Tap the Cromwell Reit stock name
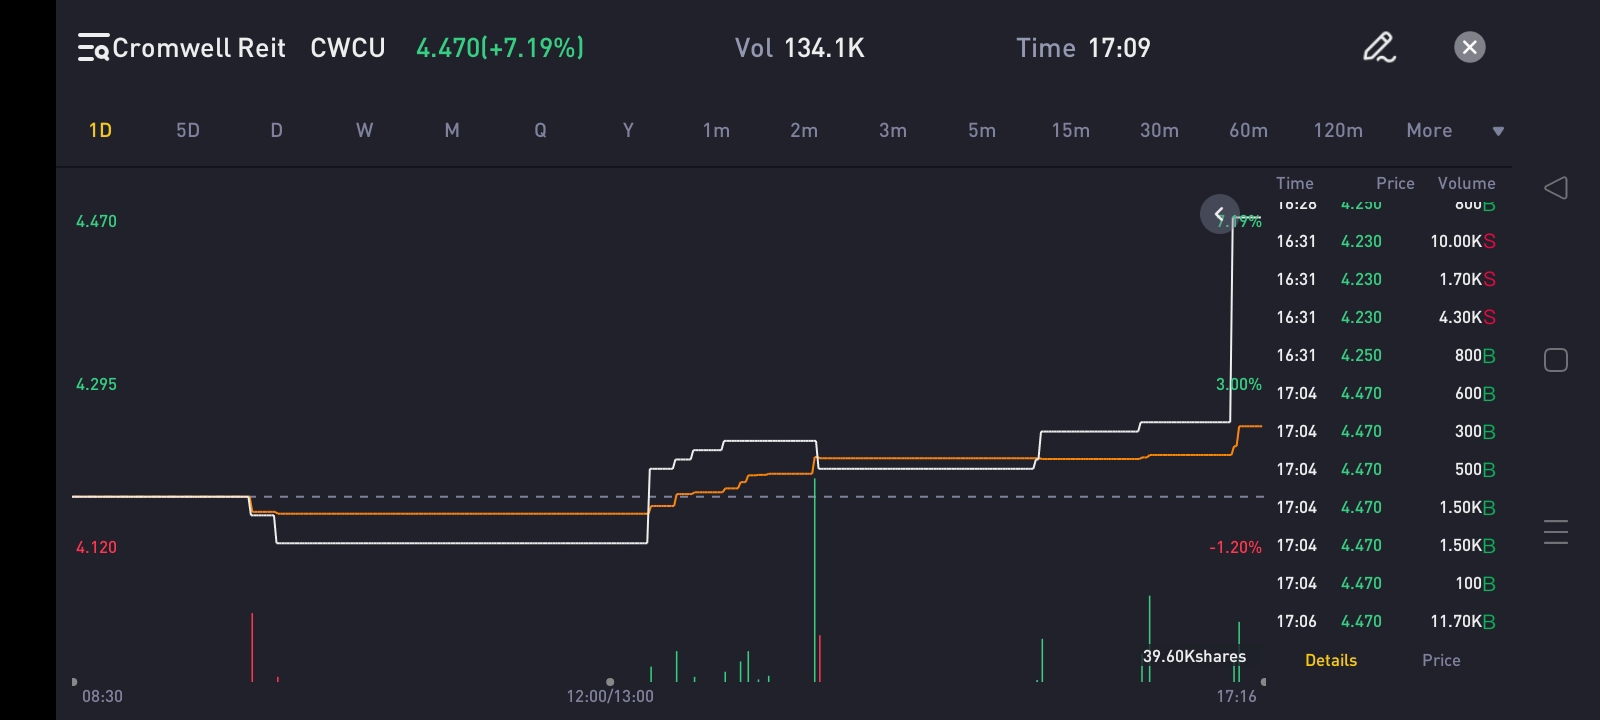Viewport: 1600px width, 720px height. pyautogui.click(x=199, y=48)
